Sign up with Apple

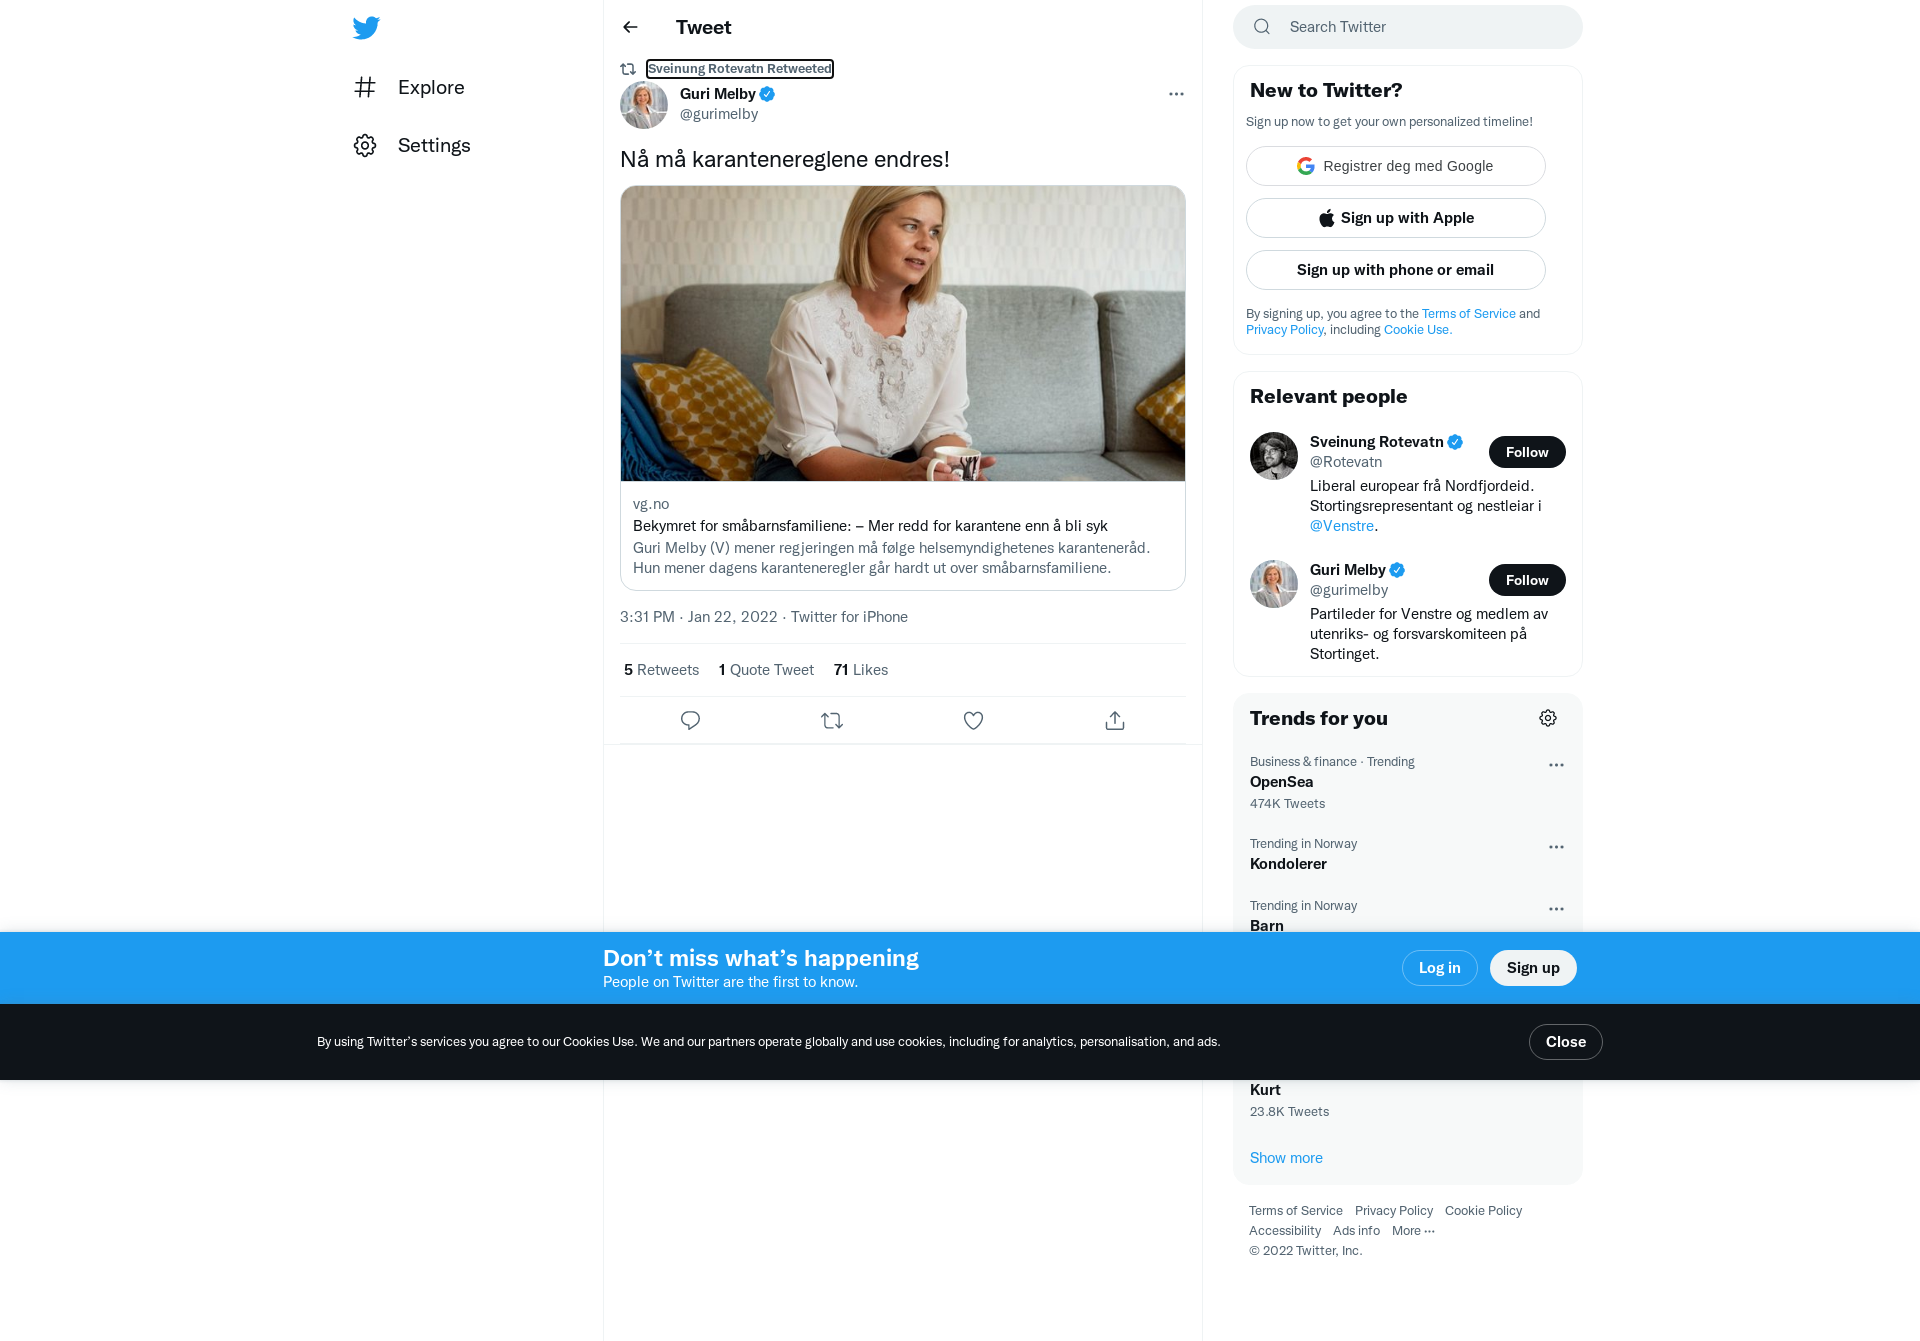tap(1396, 218)
